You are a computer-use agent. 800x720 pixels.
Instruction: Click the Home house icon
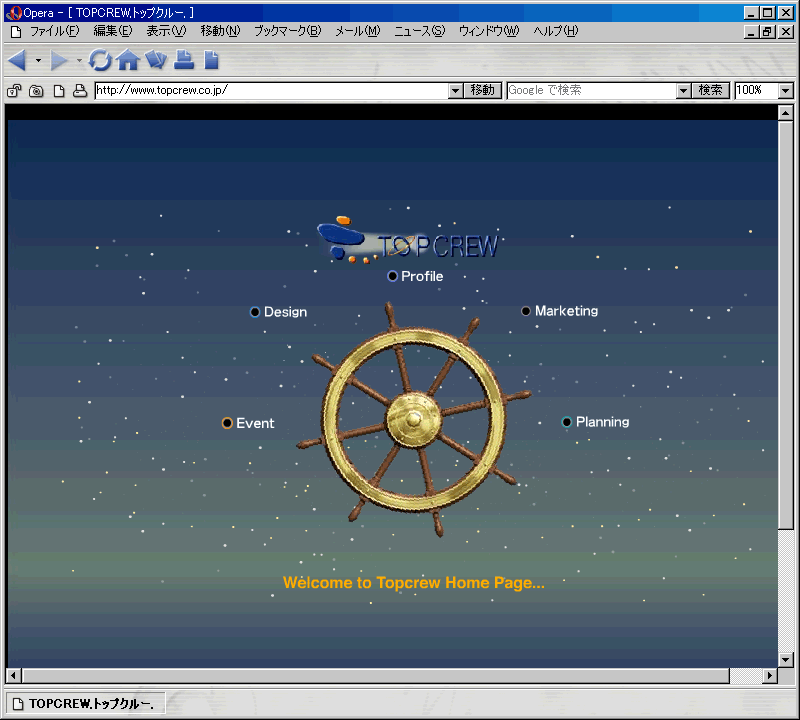128,60
